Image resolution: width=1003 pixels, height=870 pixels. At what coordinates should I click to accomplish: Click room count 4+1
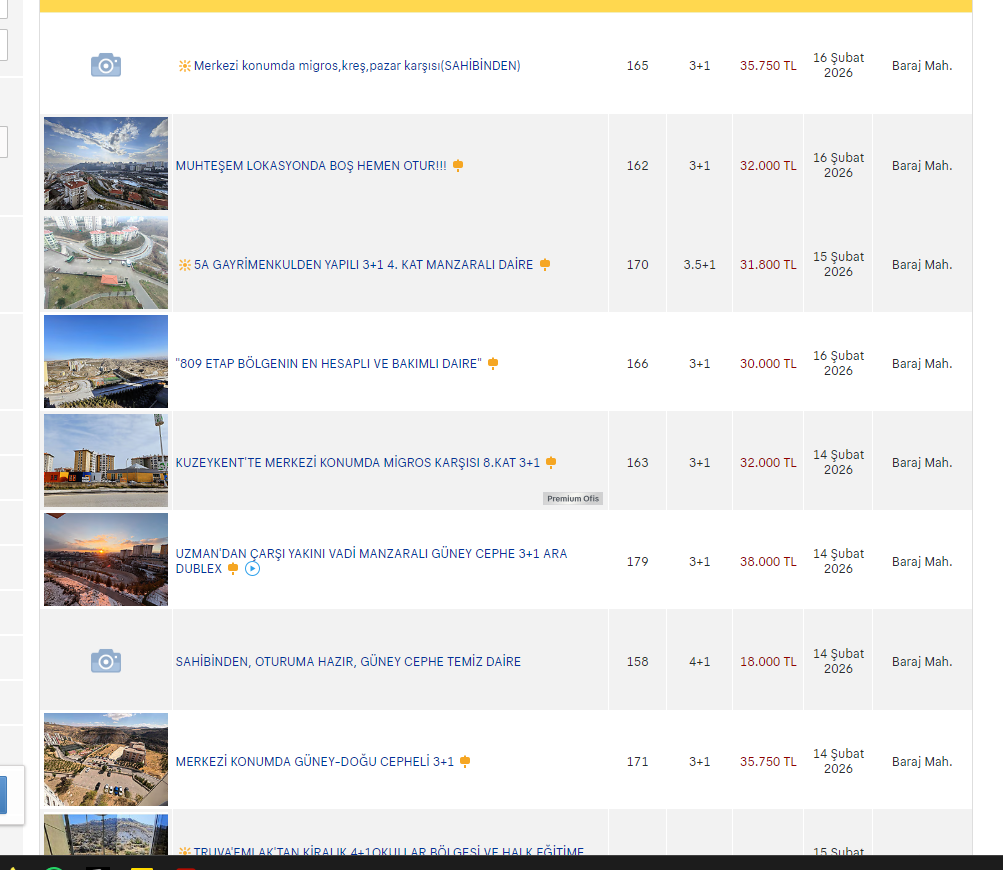699,661
